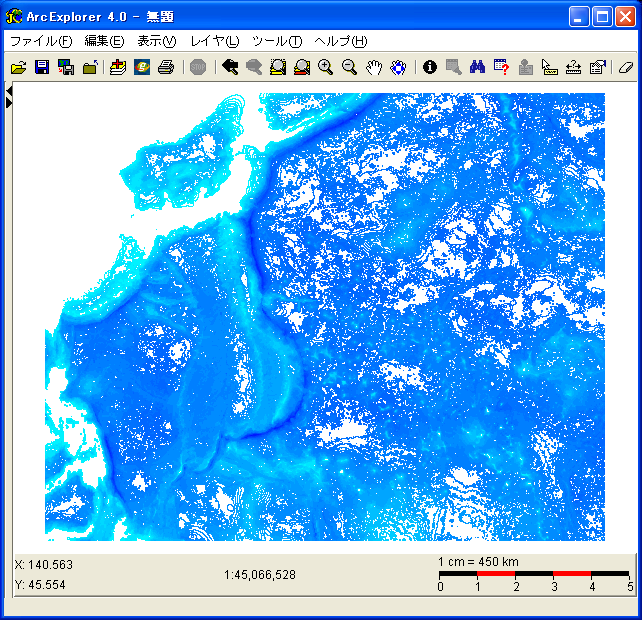Activate the Pan hand tool
The image size is (642, 620).
coord(374,67)
